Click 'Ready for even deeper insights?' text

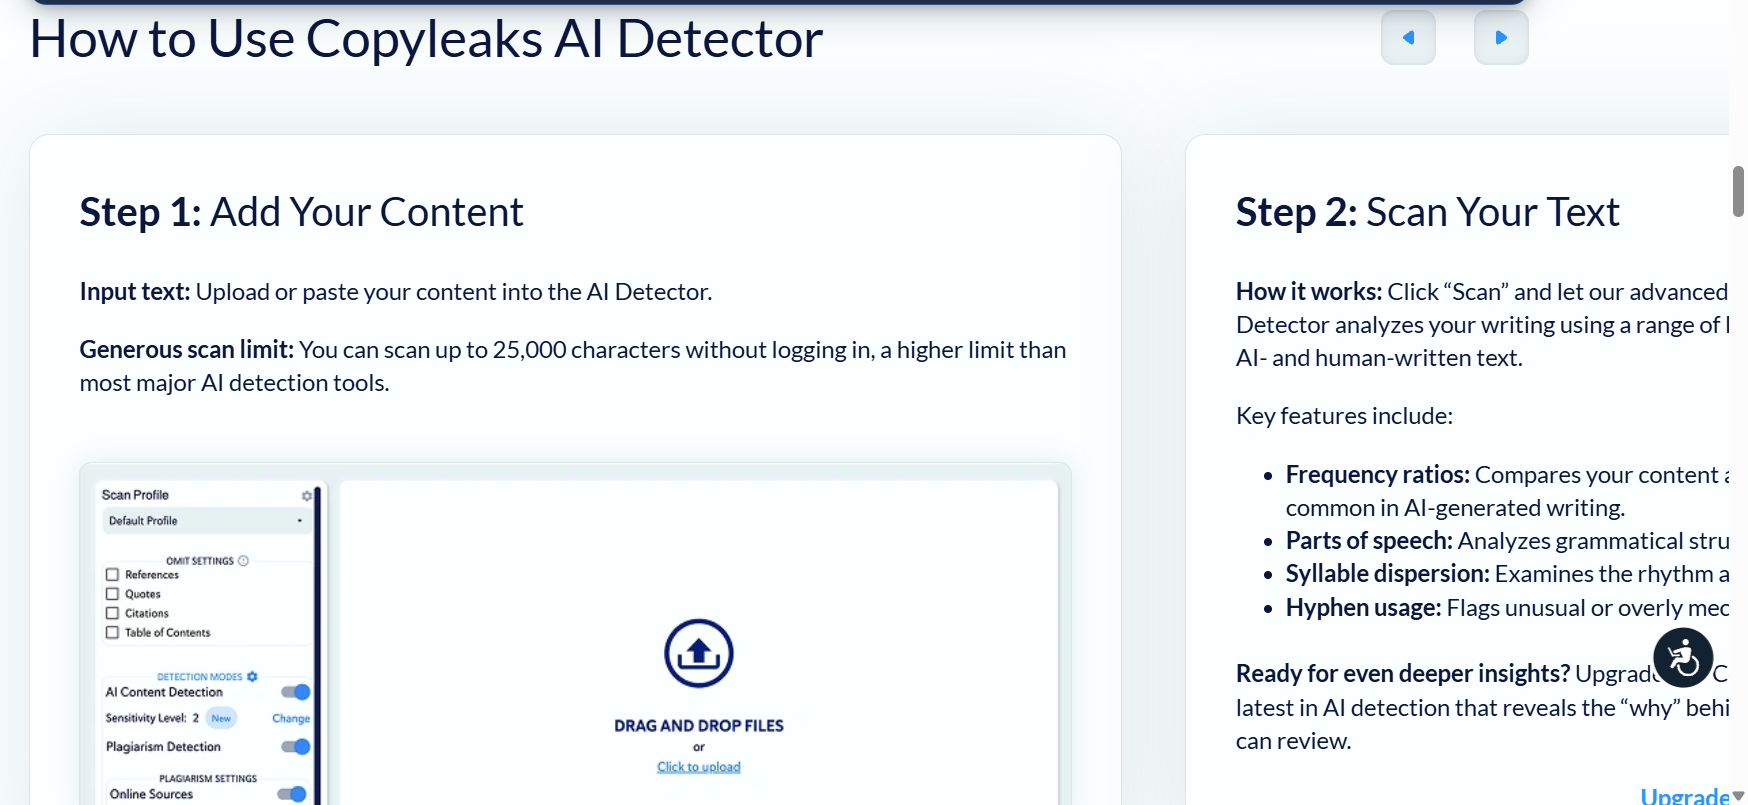click(x=1403, y=674)
